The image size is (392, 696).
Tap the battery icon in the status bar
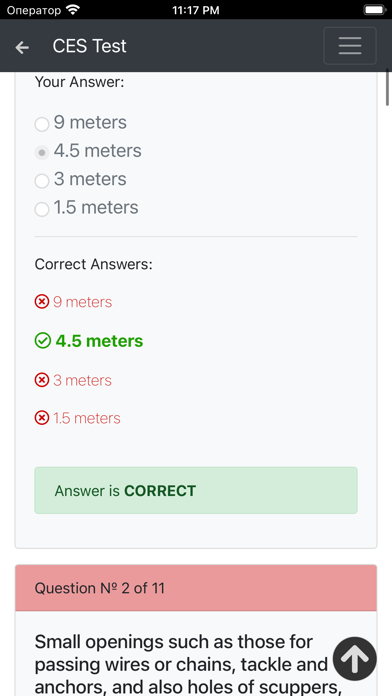375,10
